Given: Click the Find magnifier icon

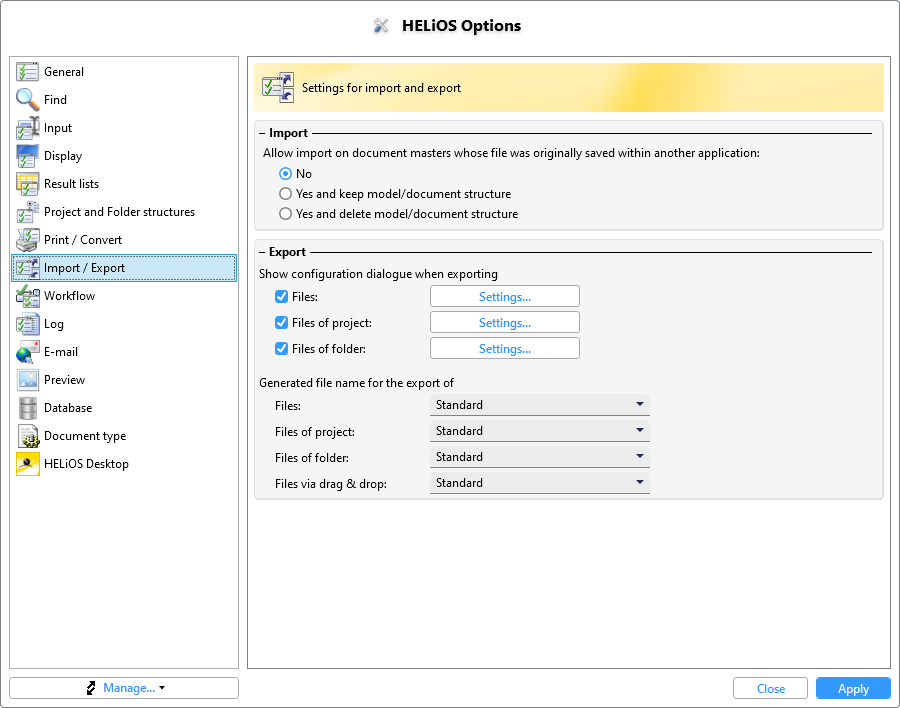Looking at the screenshot, I should click(27, 100).
